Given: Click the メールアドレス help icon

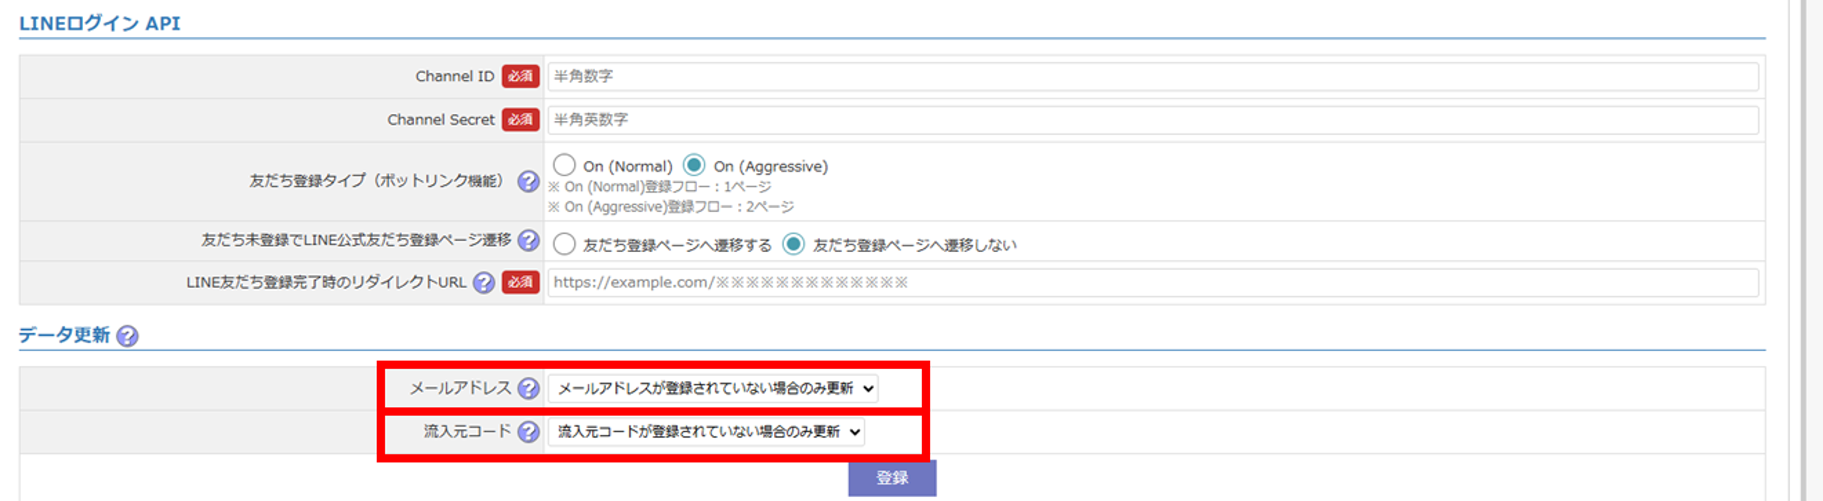Looking at the screenshot, I should pyautogui.click(x=528, y=388).
